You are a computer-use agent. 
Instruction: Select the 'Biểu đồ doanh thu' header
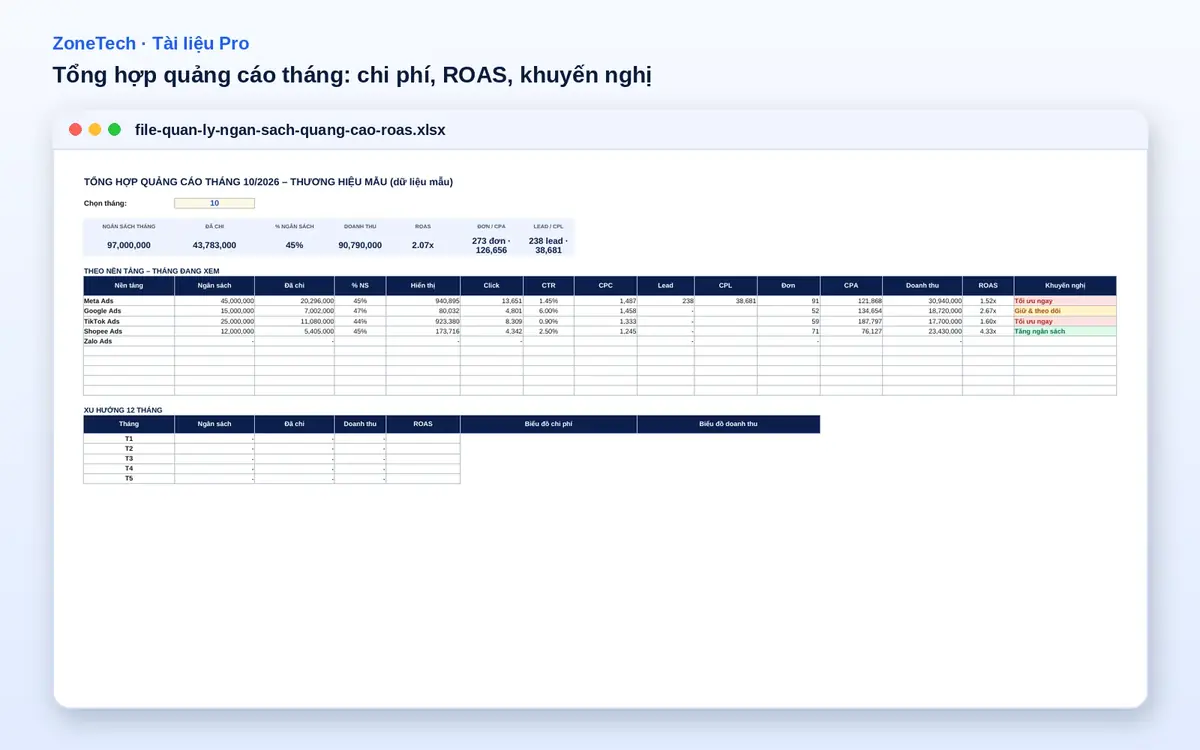click(x=728, y=424)
